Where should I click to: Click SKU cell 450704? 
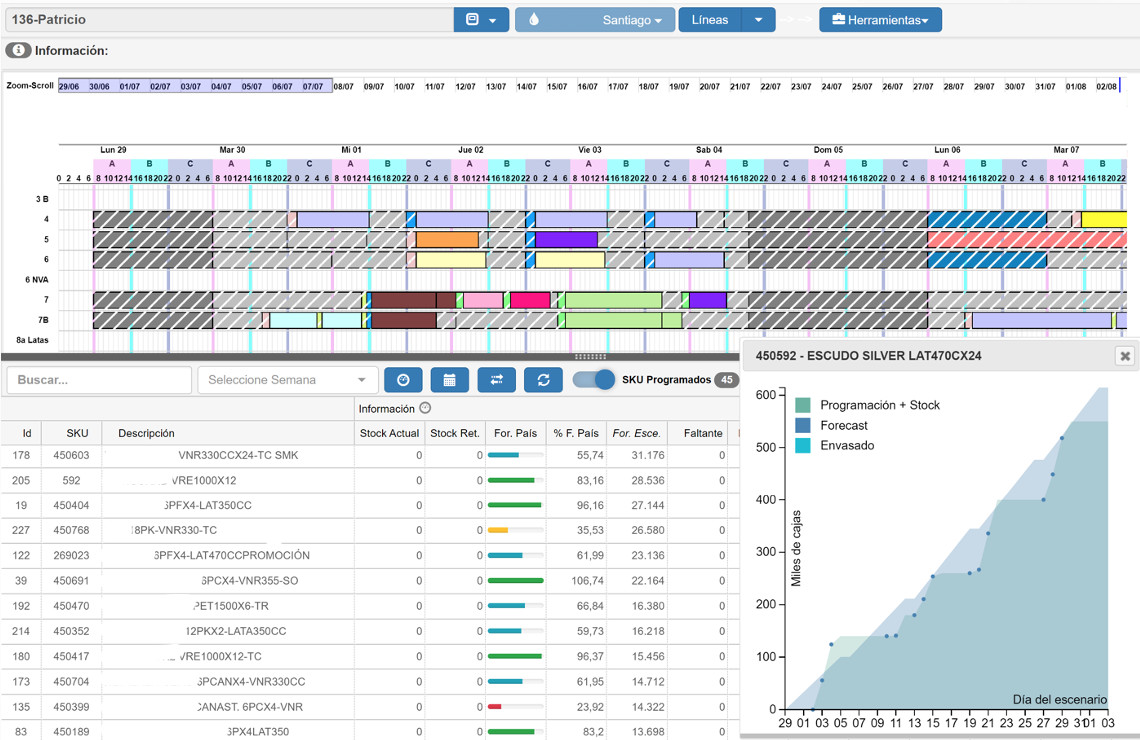(71, 682)
